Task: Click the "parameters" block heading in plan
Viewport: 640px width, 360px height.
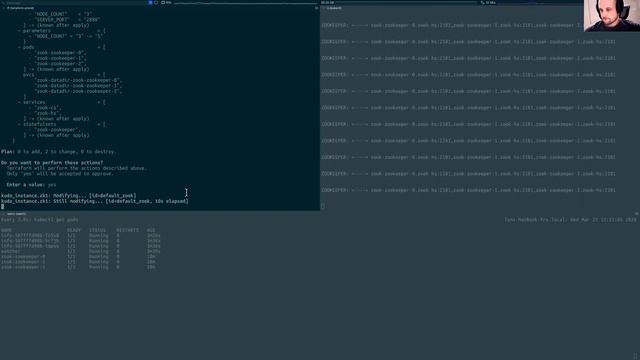Action: (x=36, y=31)
